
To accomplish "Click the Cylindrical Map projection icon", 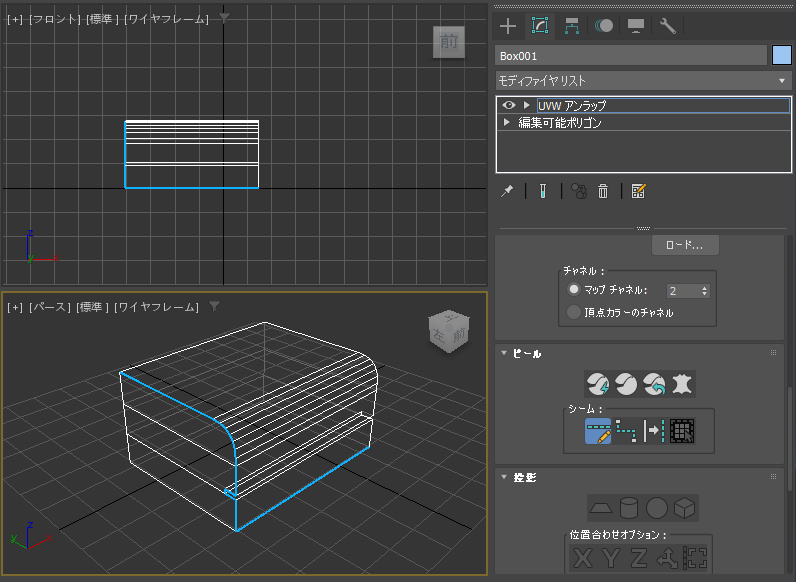I will pos(628,508).
